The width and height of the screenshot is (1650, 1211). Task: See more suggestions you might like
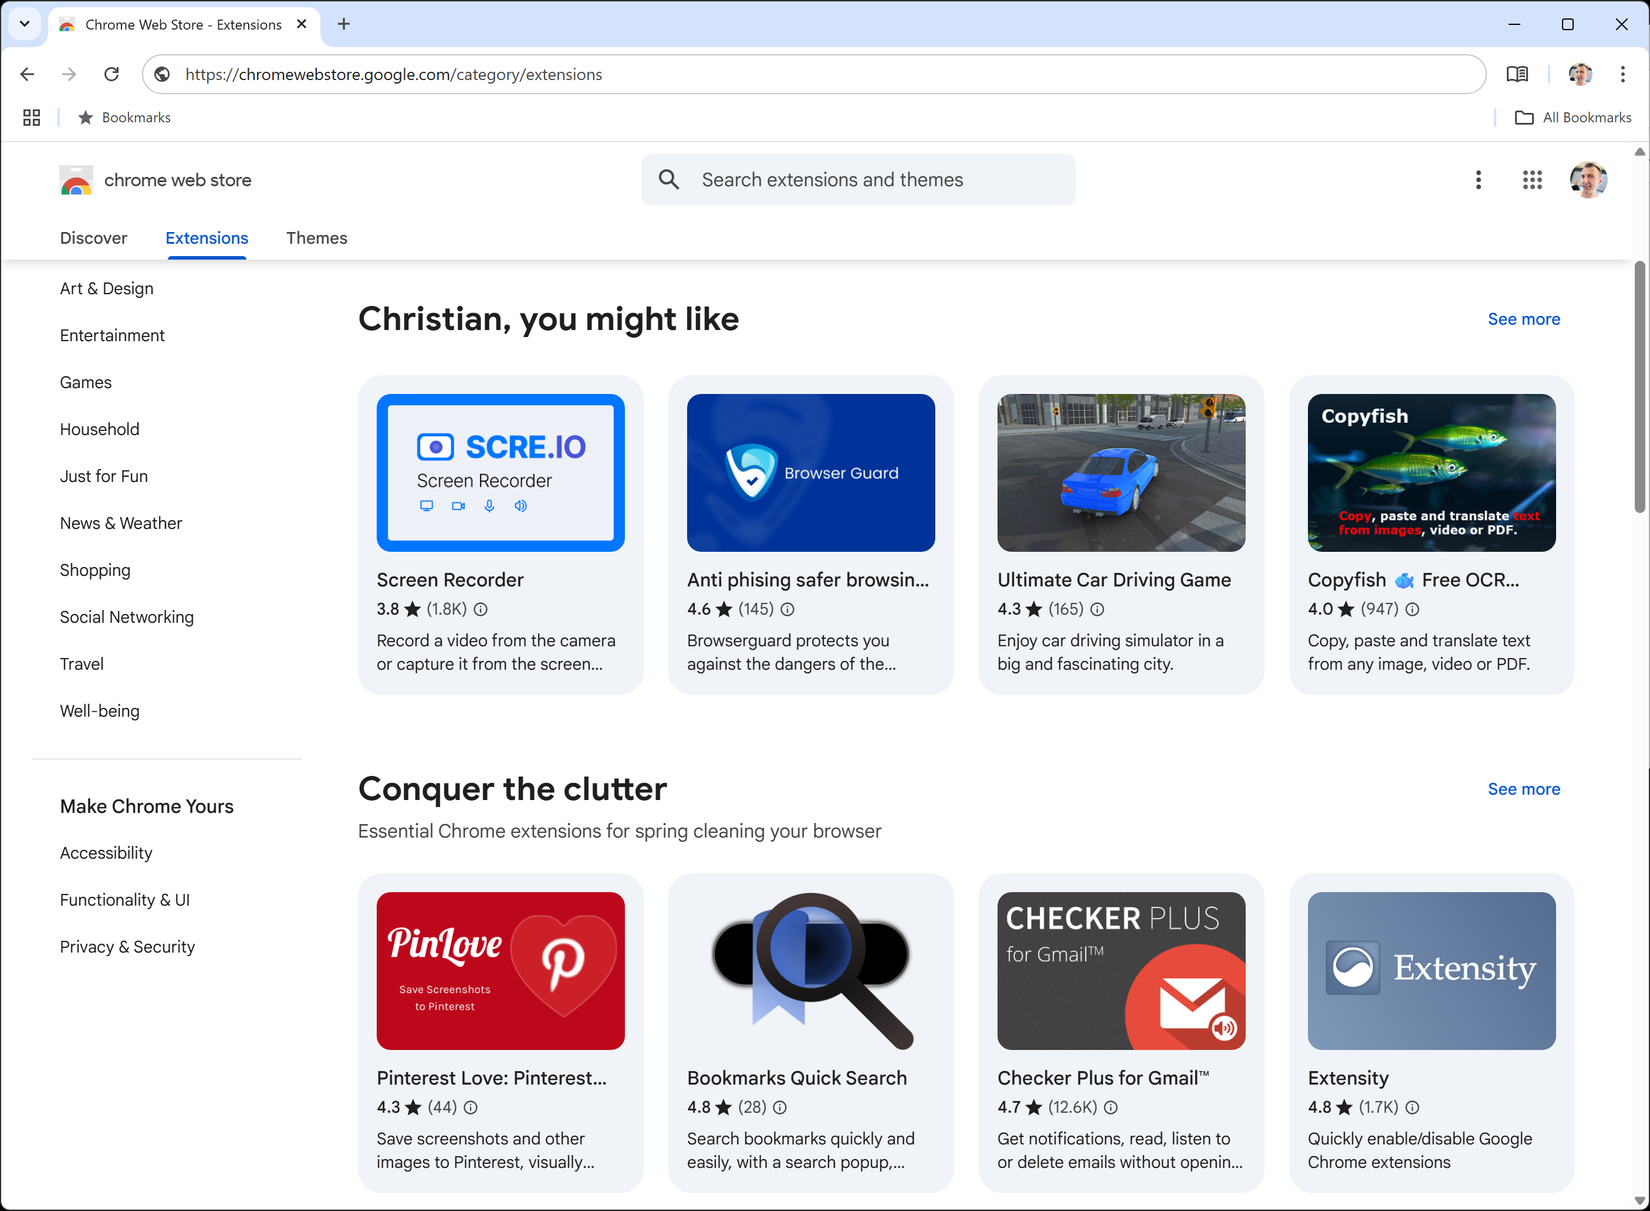tap(1523, 318)
